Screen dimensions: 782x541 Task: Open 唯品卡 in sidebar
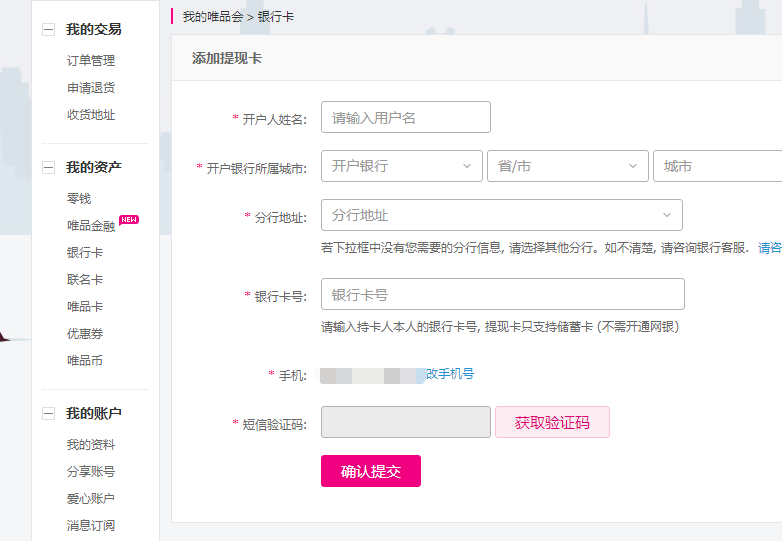[85, 306]
